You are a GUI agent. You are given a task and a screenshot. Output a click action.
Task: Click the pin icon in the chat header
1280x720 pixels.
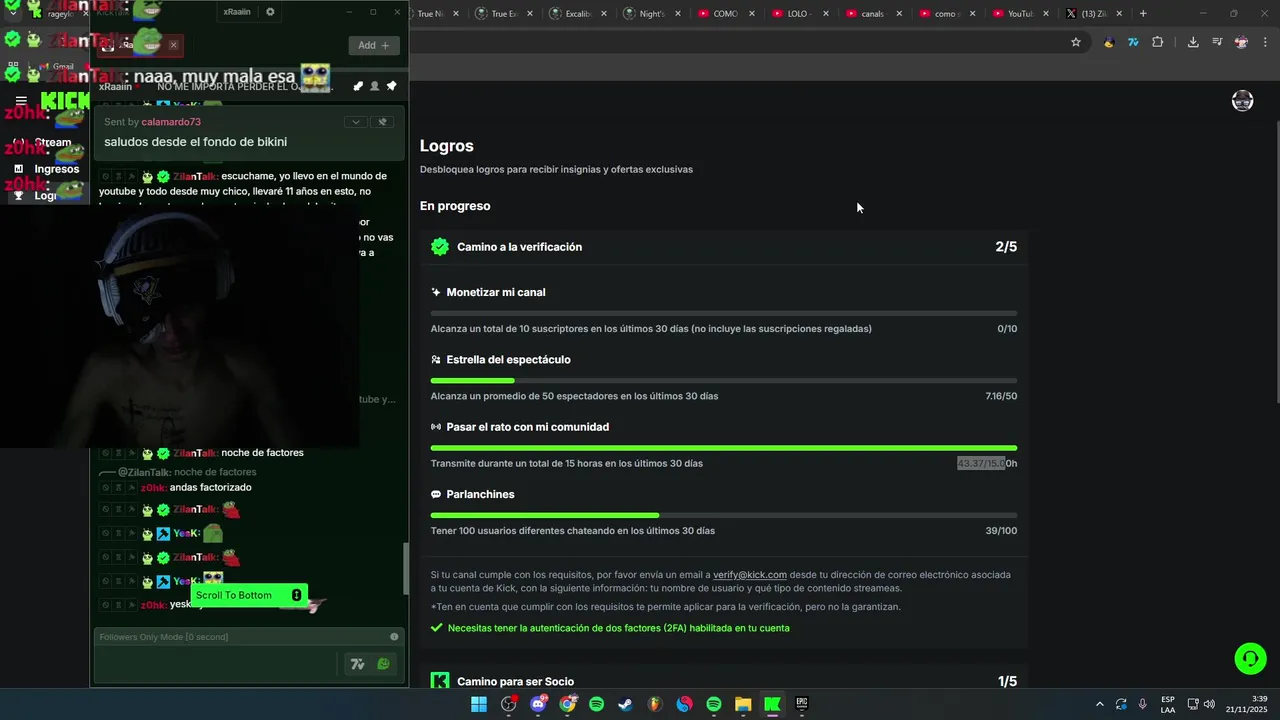[x=391, y=86]
